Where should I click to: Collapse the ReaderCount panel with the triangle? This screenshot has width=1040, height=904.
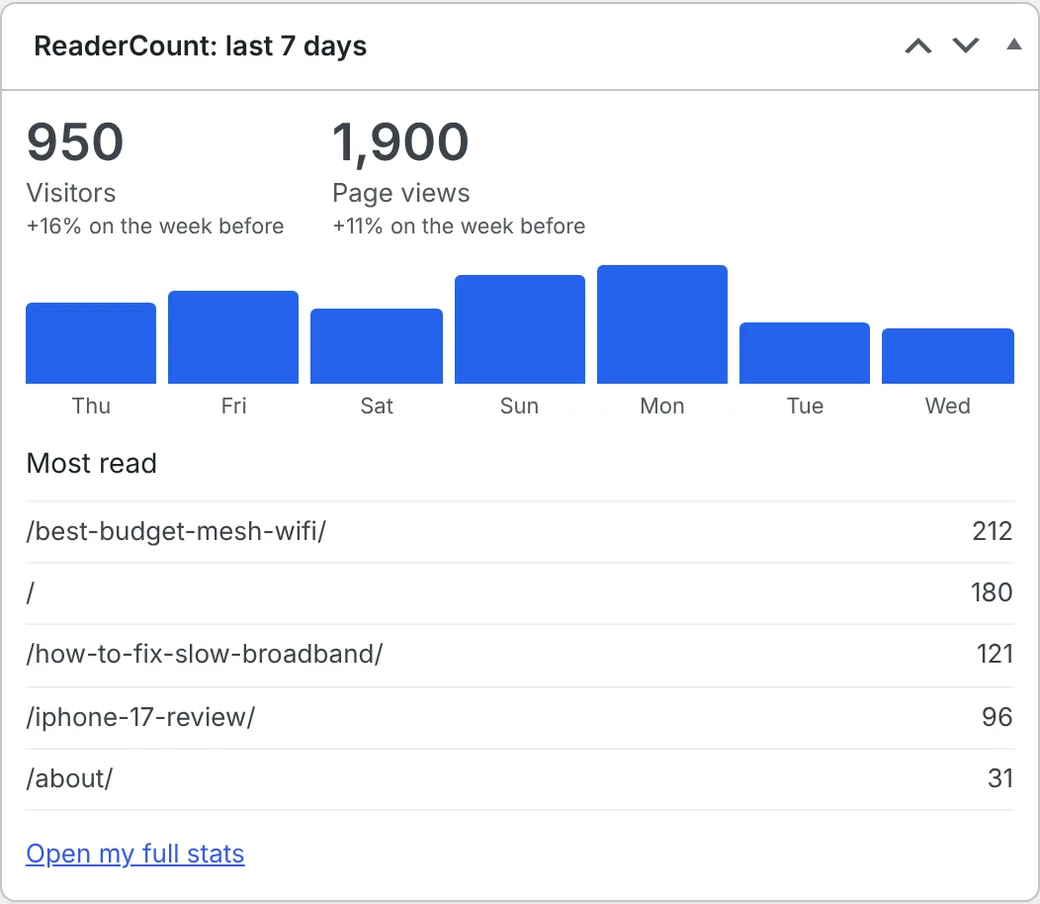click(x=1013, y=44)
